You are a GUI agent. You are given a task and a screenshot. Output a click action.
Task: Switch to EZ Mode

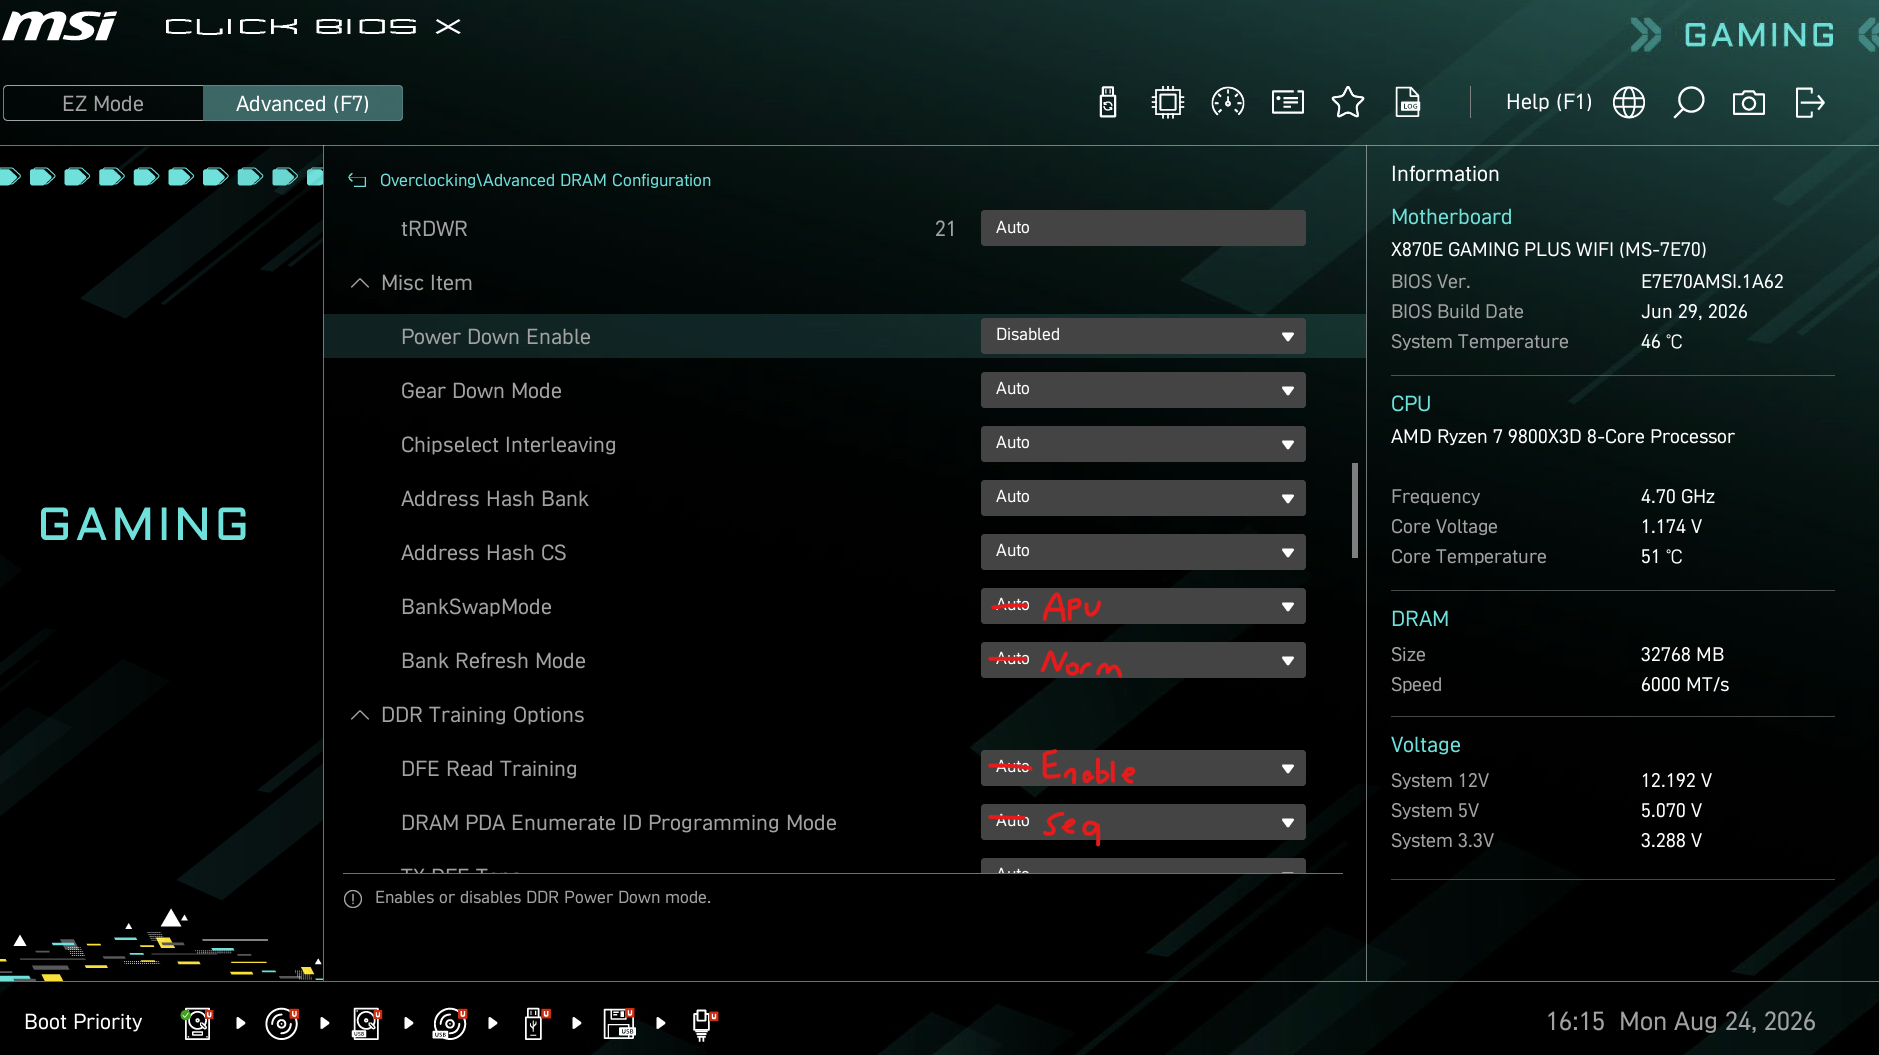[x=103, y=103]
